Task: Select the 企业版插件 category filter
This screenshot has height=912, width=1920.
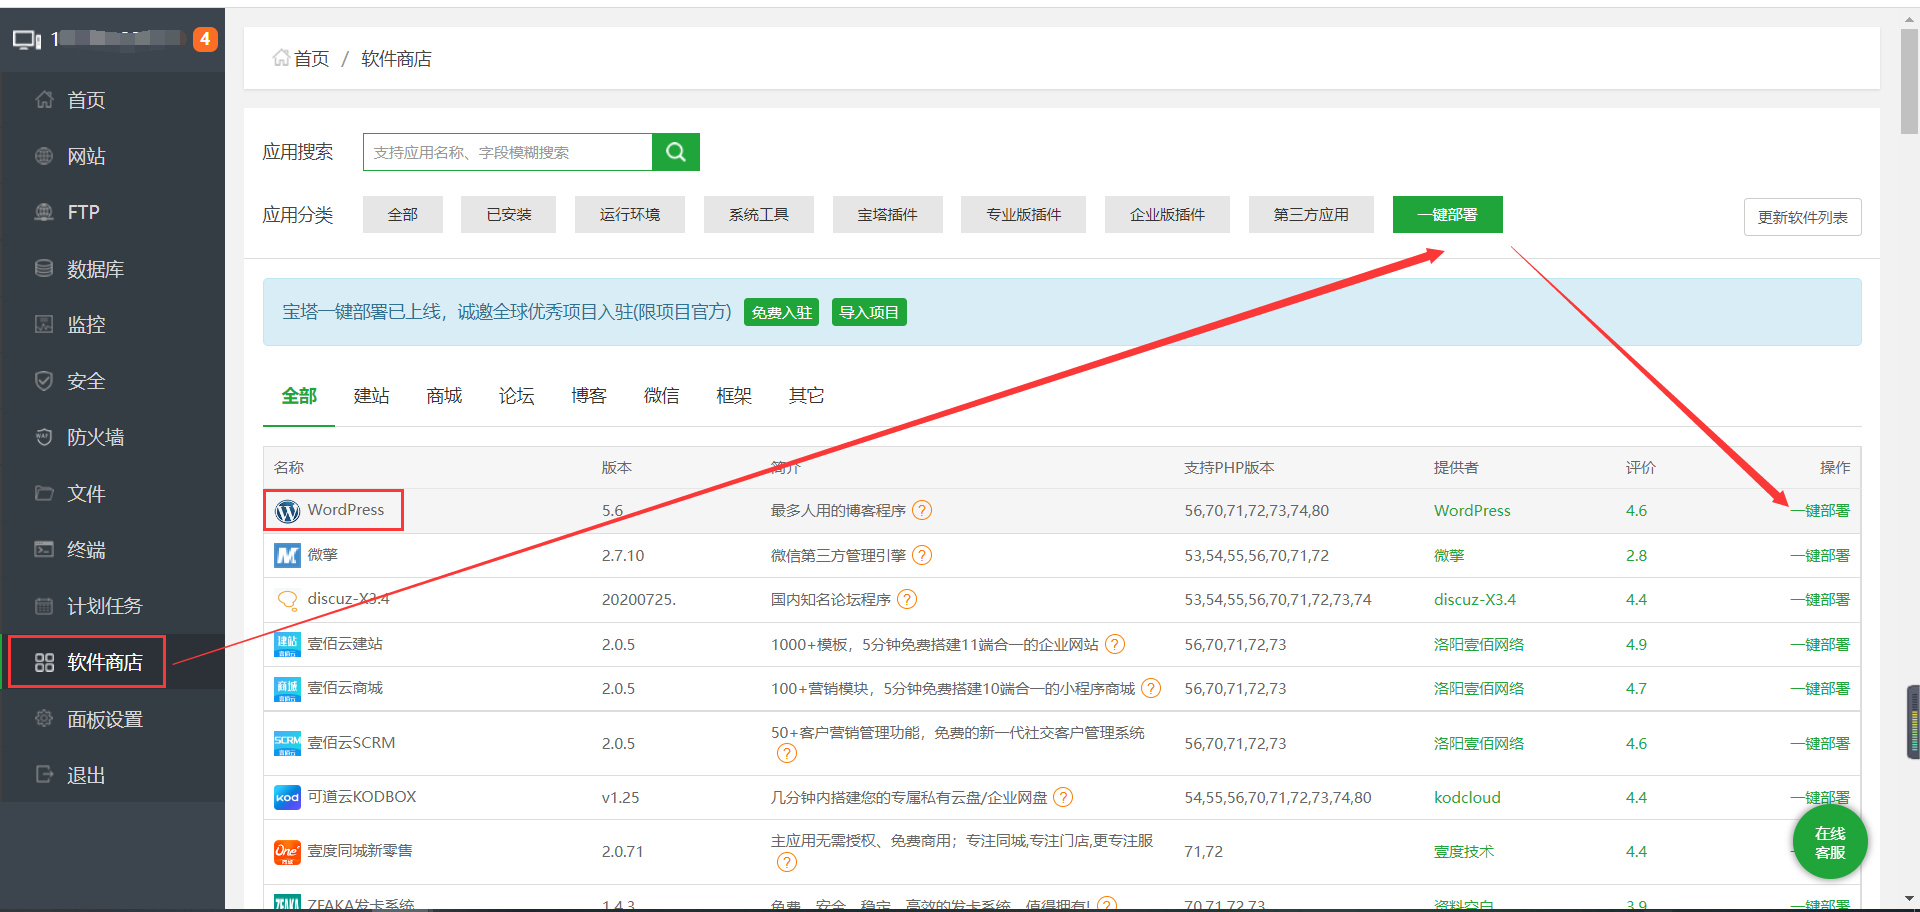Action: pos(1168,214)
